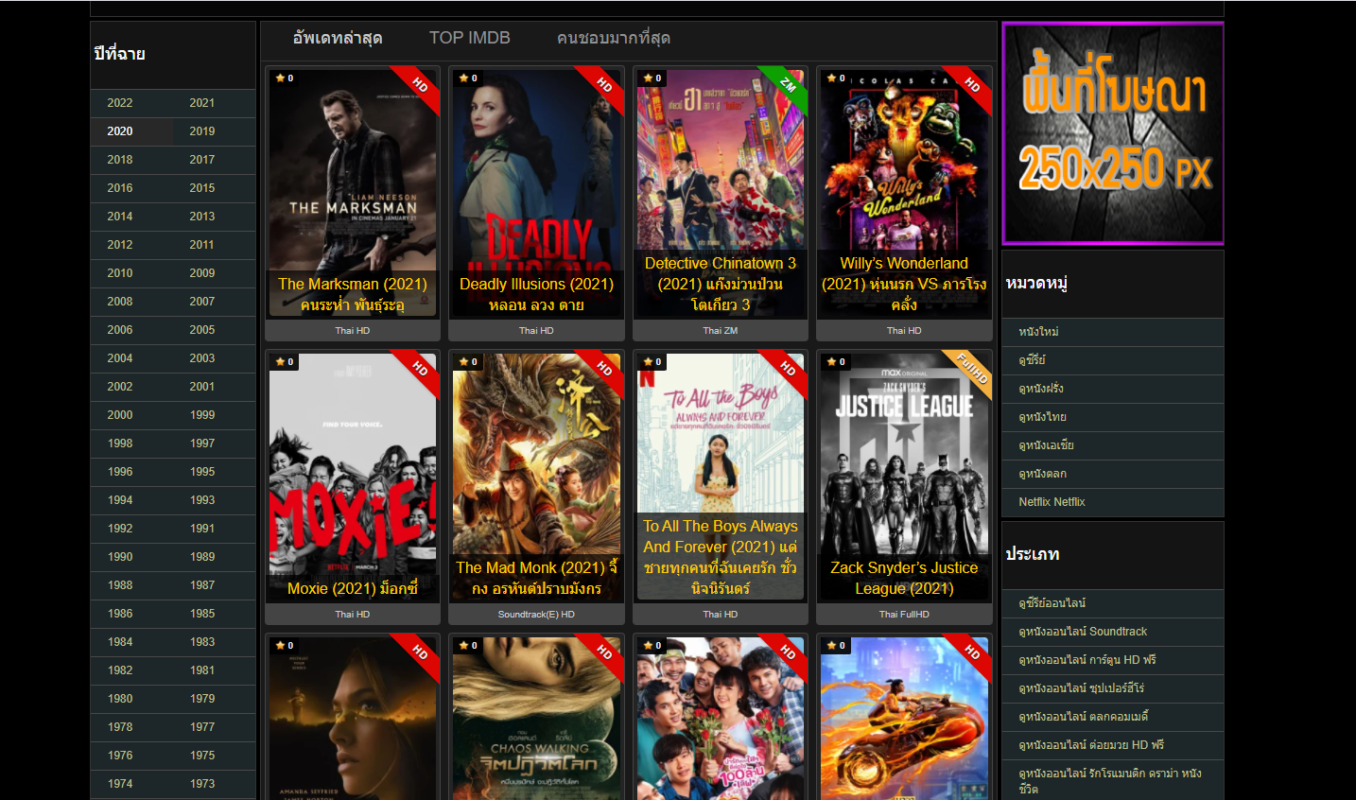1356x800 pixels.
Task: Select year 1974 in the year list
Action: pyautogui.click(x=120, y=784)
